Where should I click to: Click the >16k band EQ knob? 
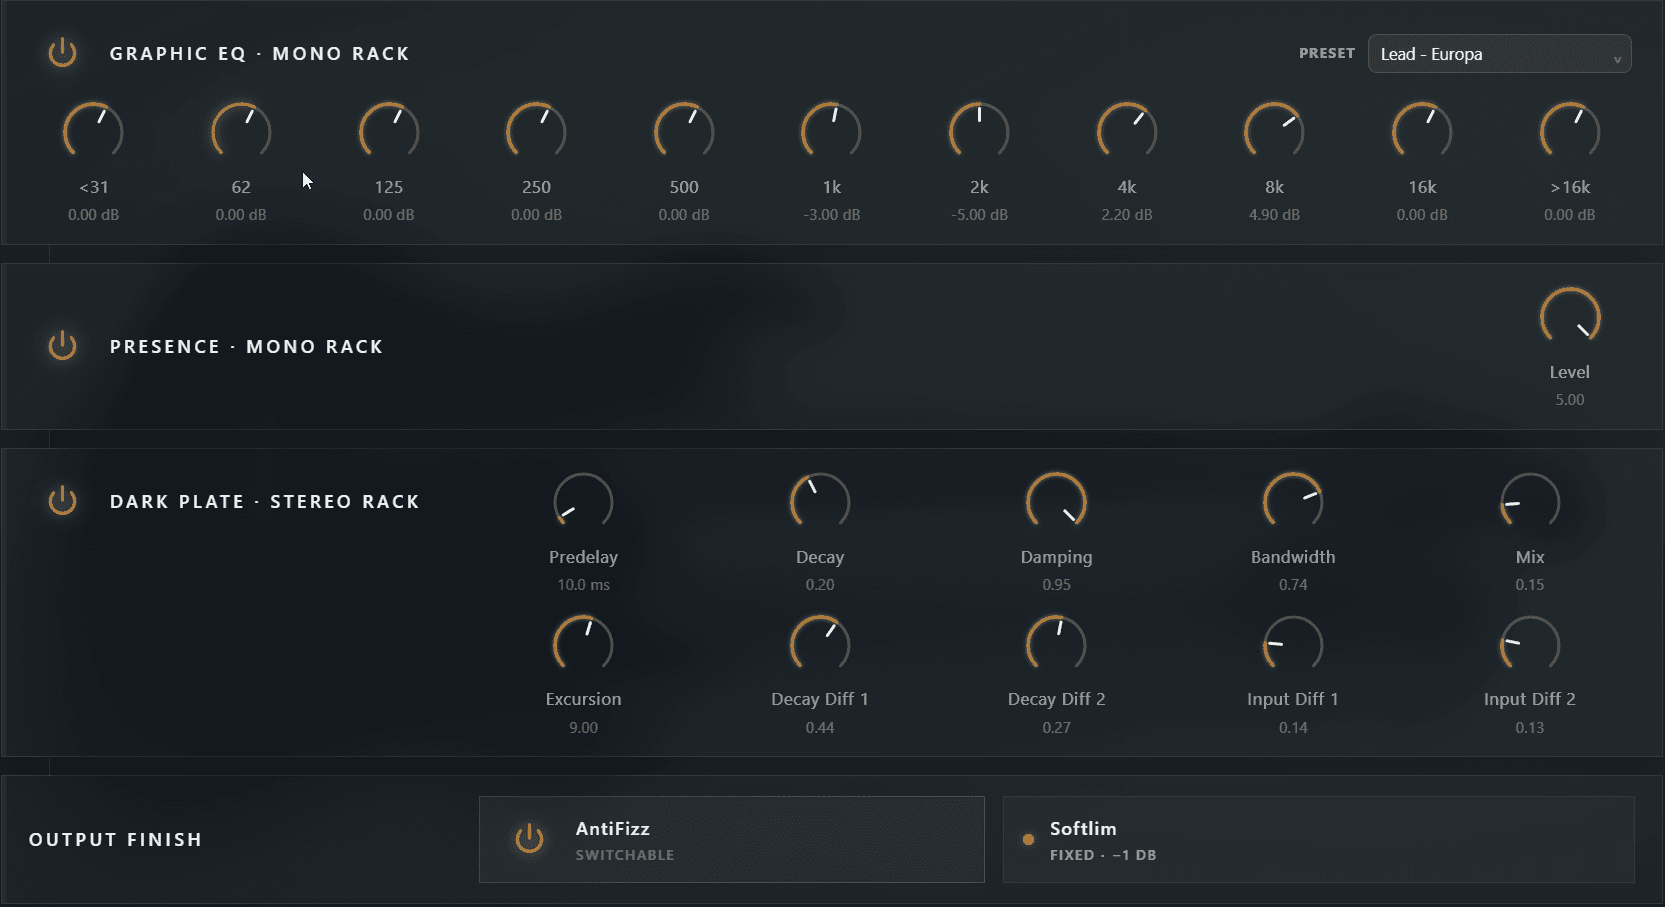click(1570, 132)
